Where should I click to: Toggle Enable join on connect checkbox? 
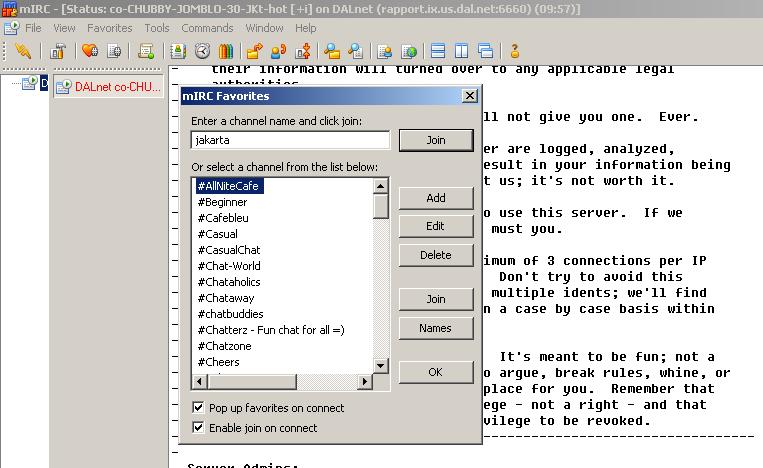tap(198, 428)
